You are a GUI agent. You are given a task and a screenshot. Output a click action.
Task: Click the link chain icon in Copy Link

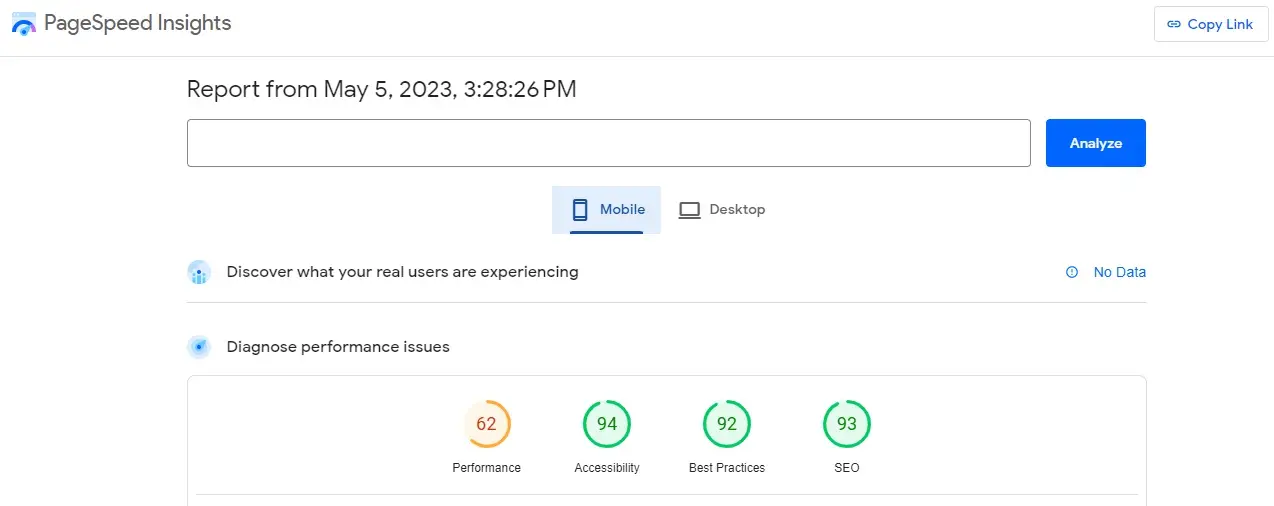[x=1174, y=24]
